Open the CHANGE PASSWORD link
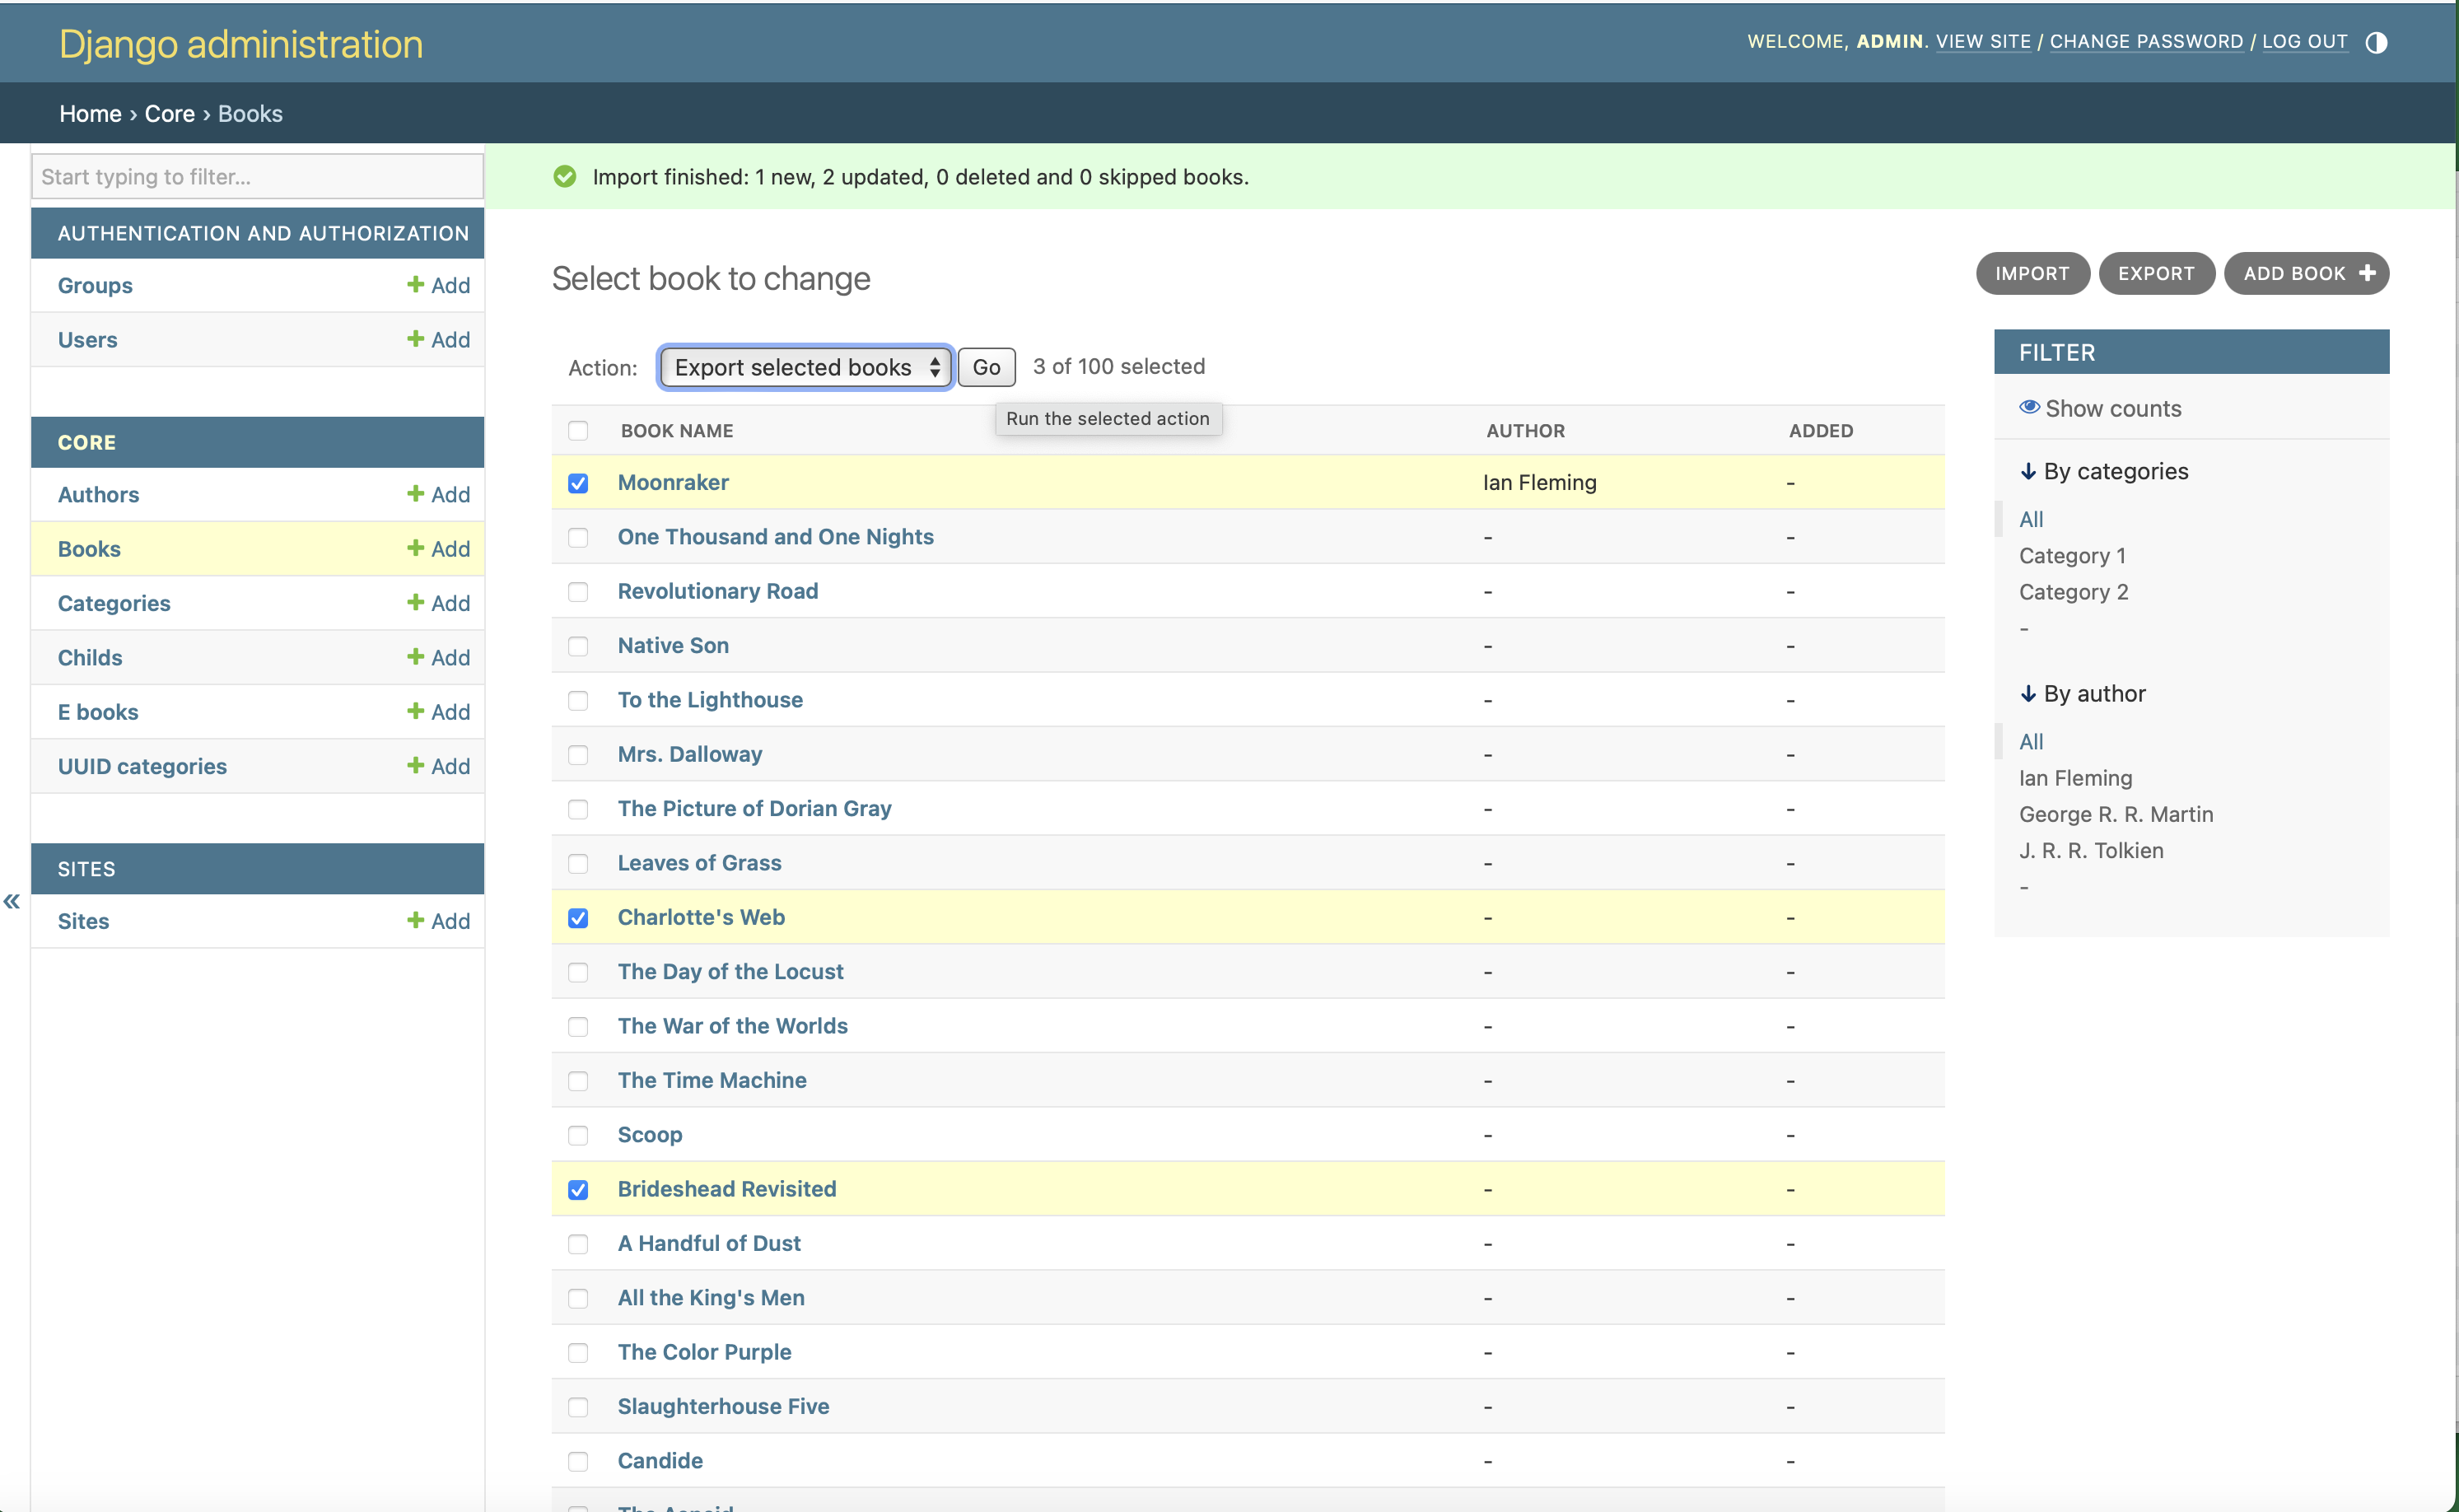2459x1512 pixels. pyautogui.click(x=2146, y=41)
